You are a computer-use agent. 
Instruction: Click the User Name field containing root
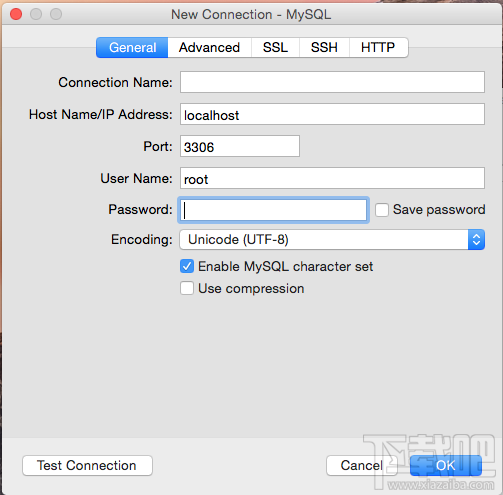point(332,178)
